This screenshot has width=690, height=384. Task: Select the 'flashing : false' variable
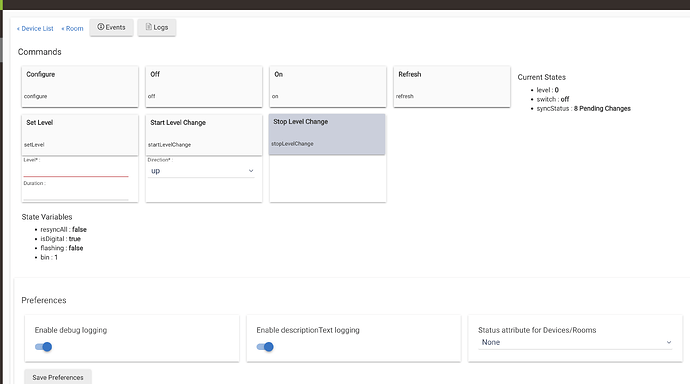[x=62, y=248]
